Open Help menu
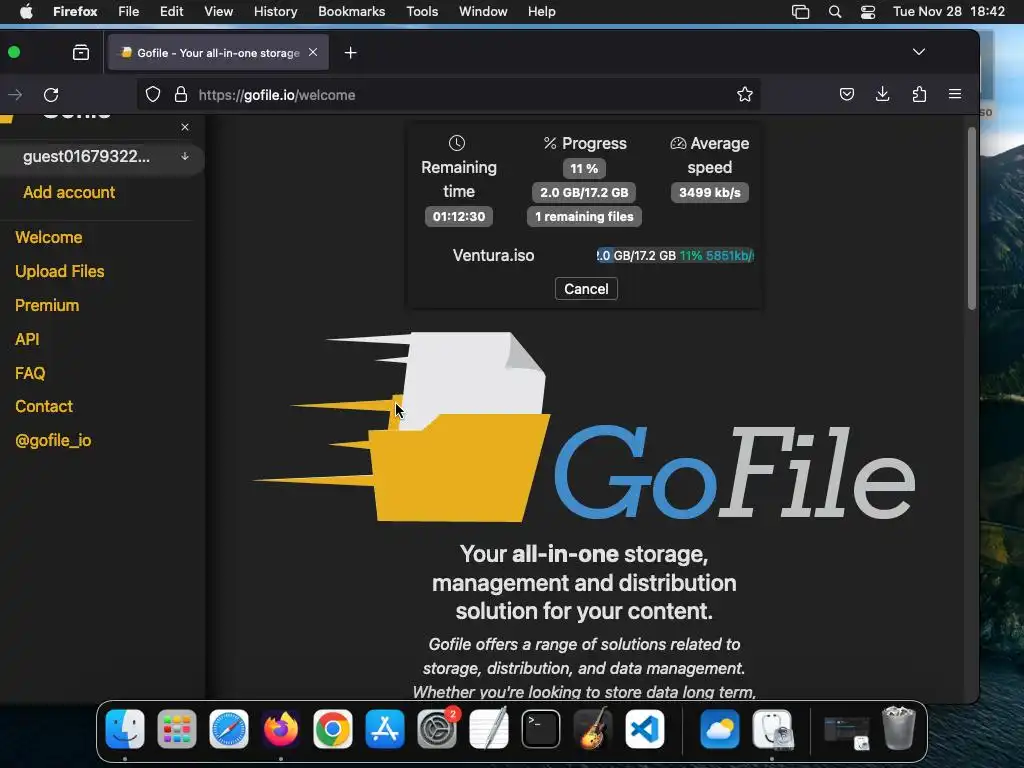 pos(541,11)
